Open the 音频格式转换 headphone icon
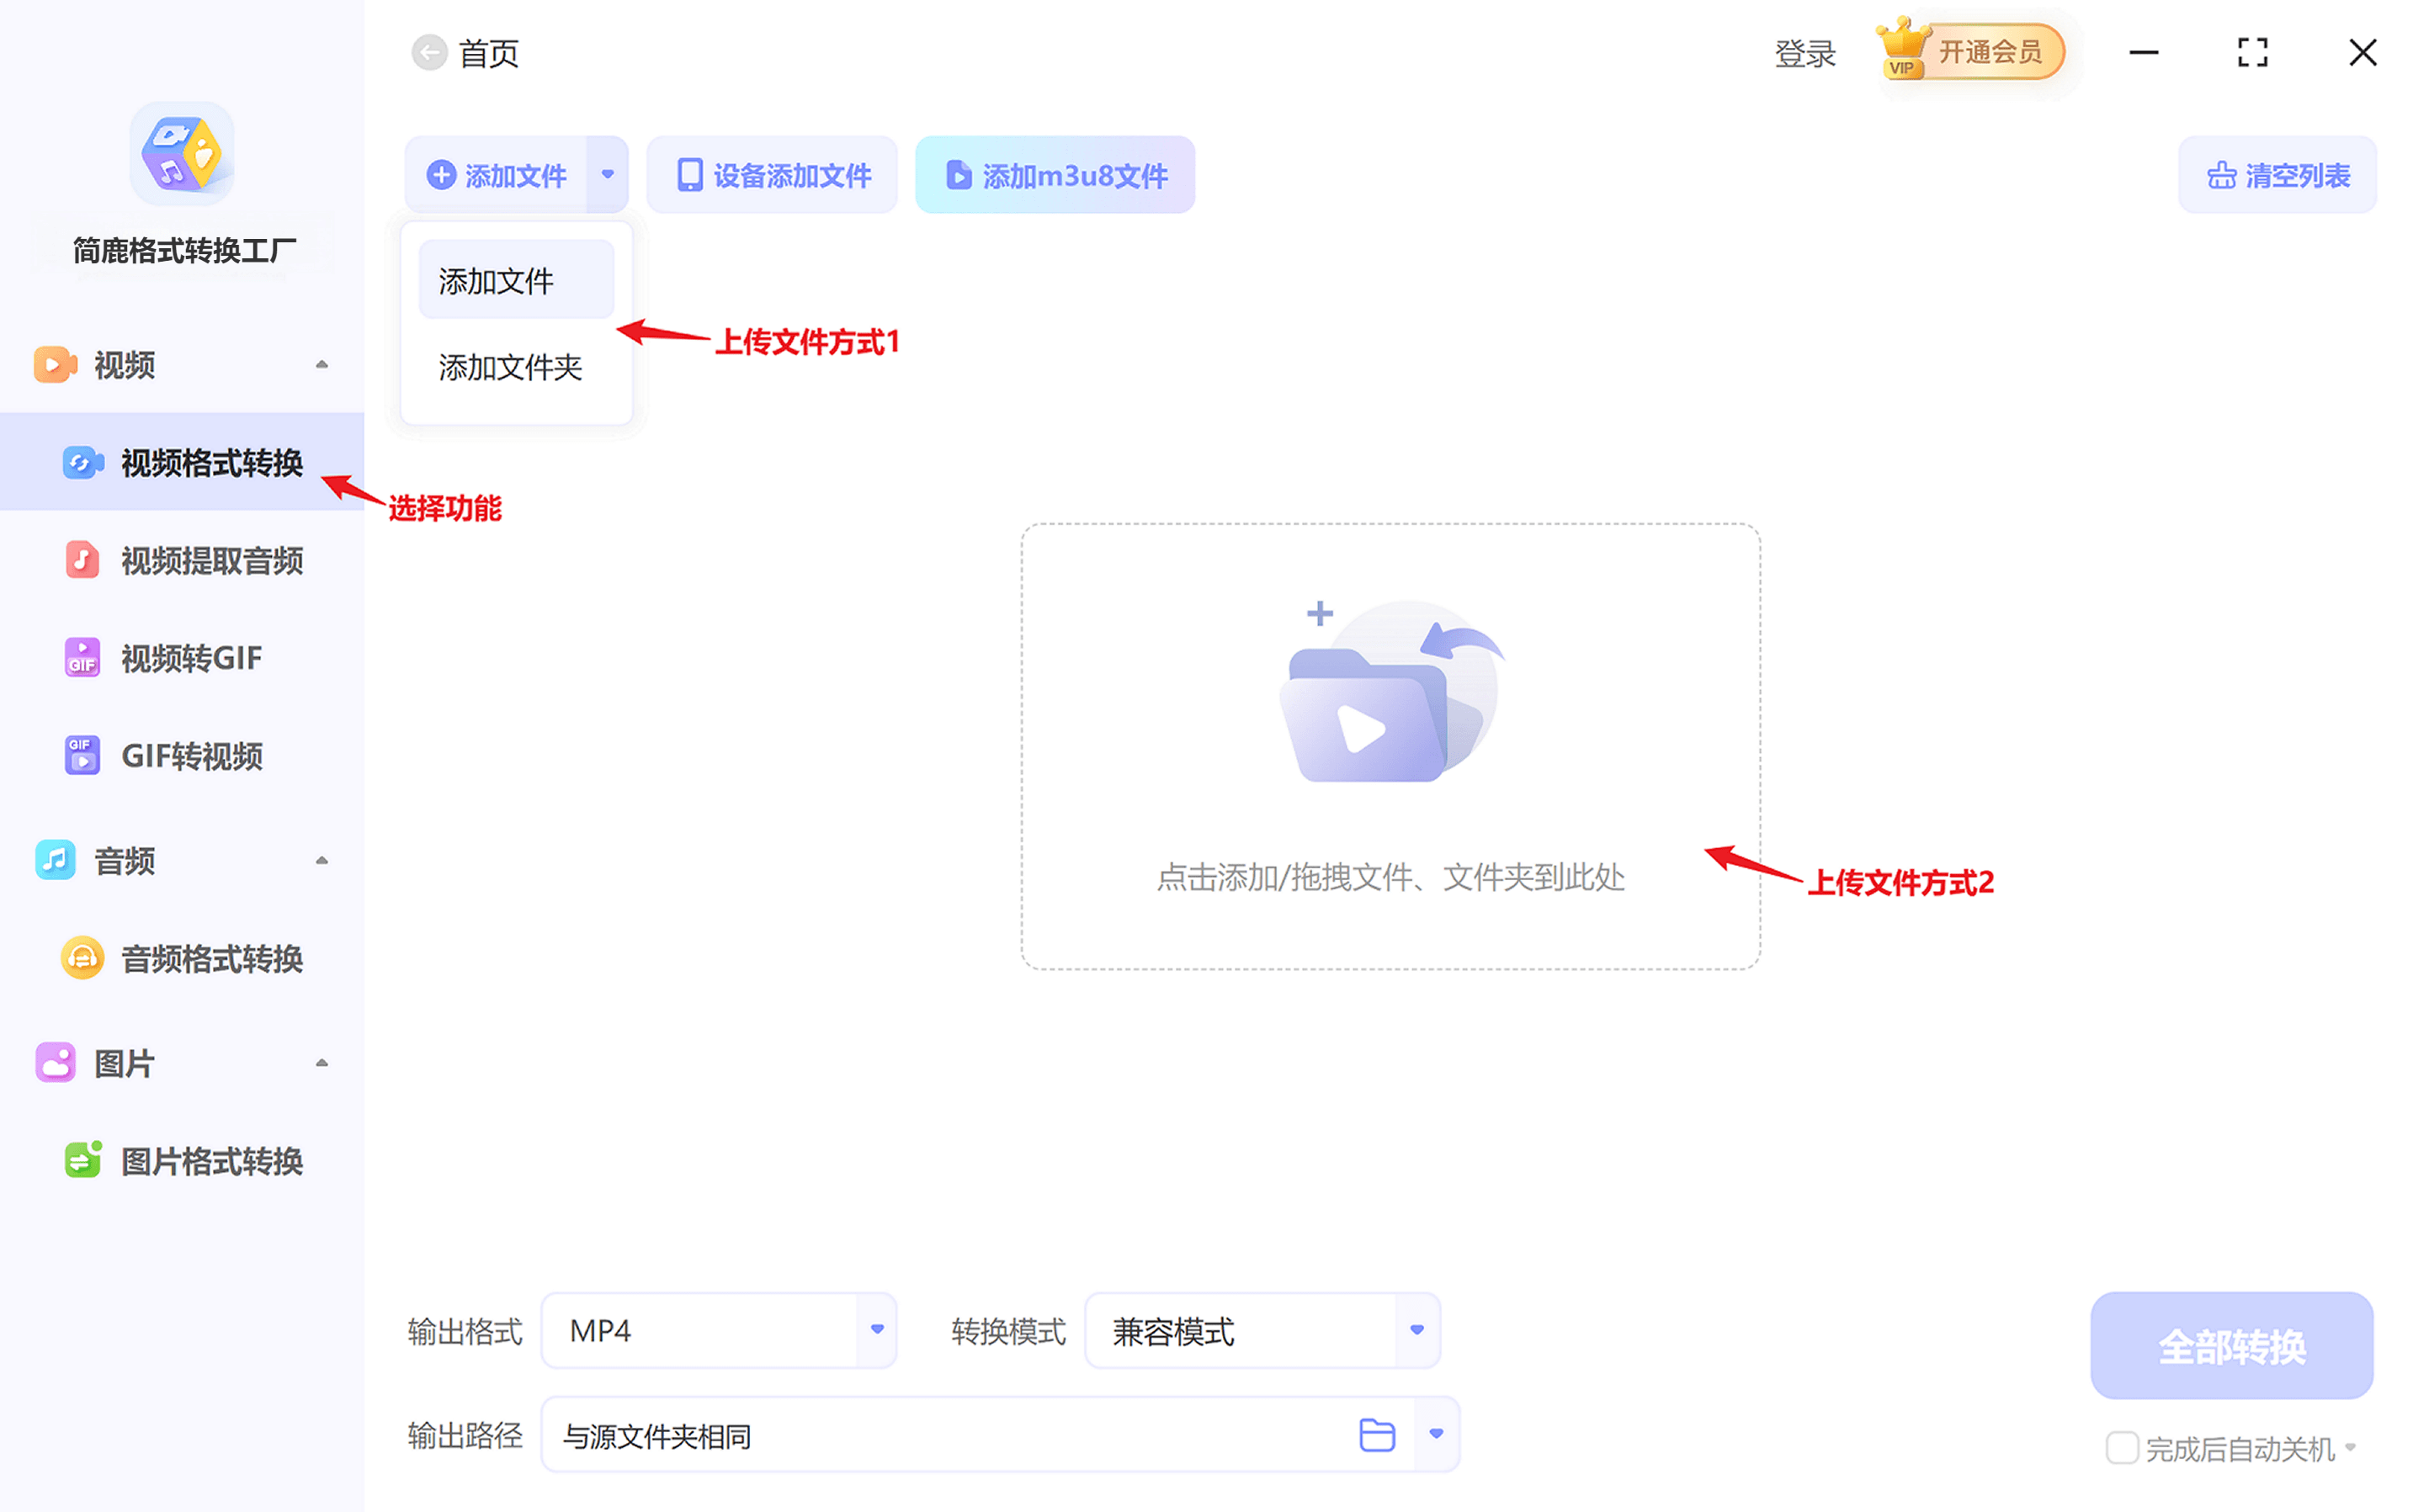This screenshot has width=2413, height=1512. pyautogui.click(x=82, y=958)
